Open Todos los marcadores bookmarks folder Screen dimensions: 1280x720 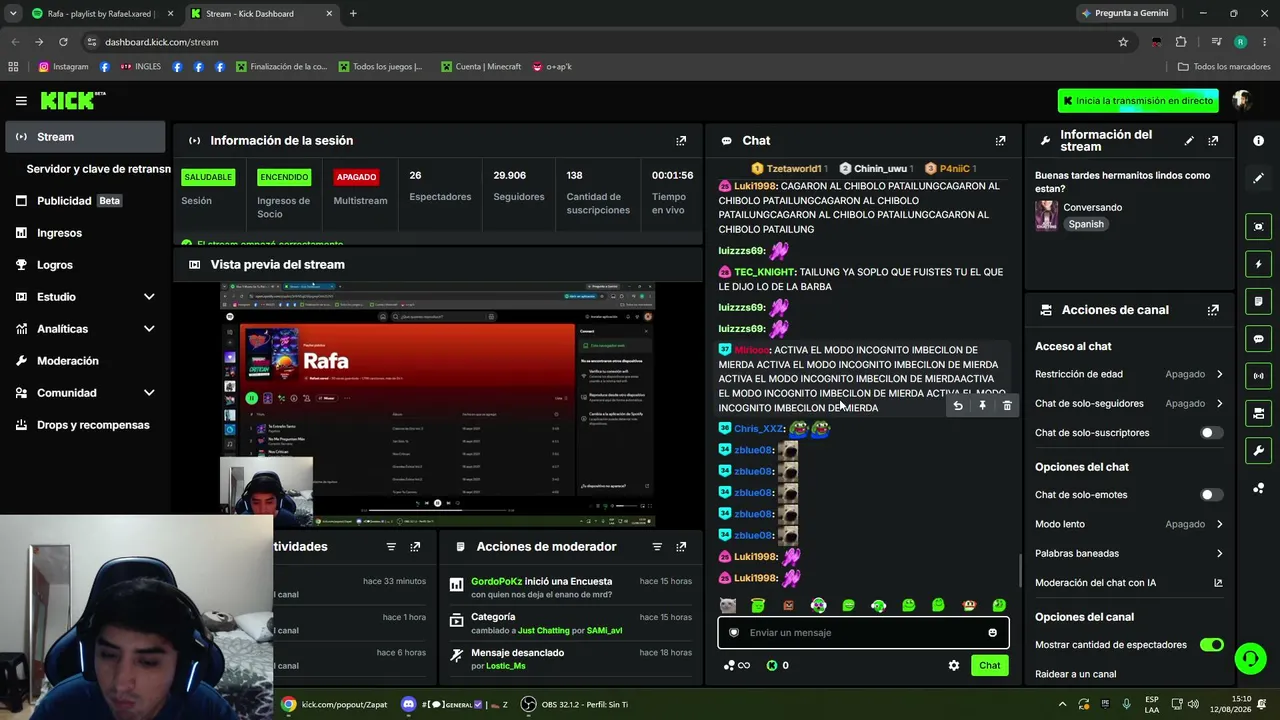[1224, 67]
